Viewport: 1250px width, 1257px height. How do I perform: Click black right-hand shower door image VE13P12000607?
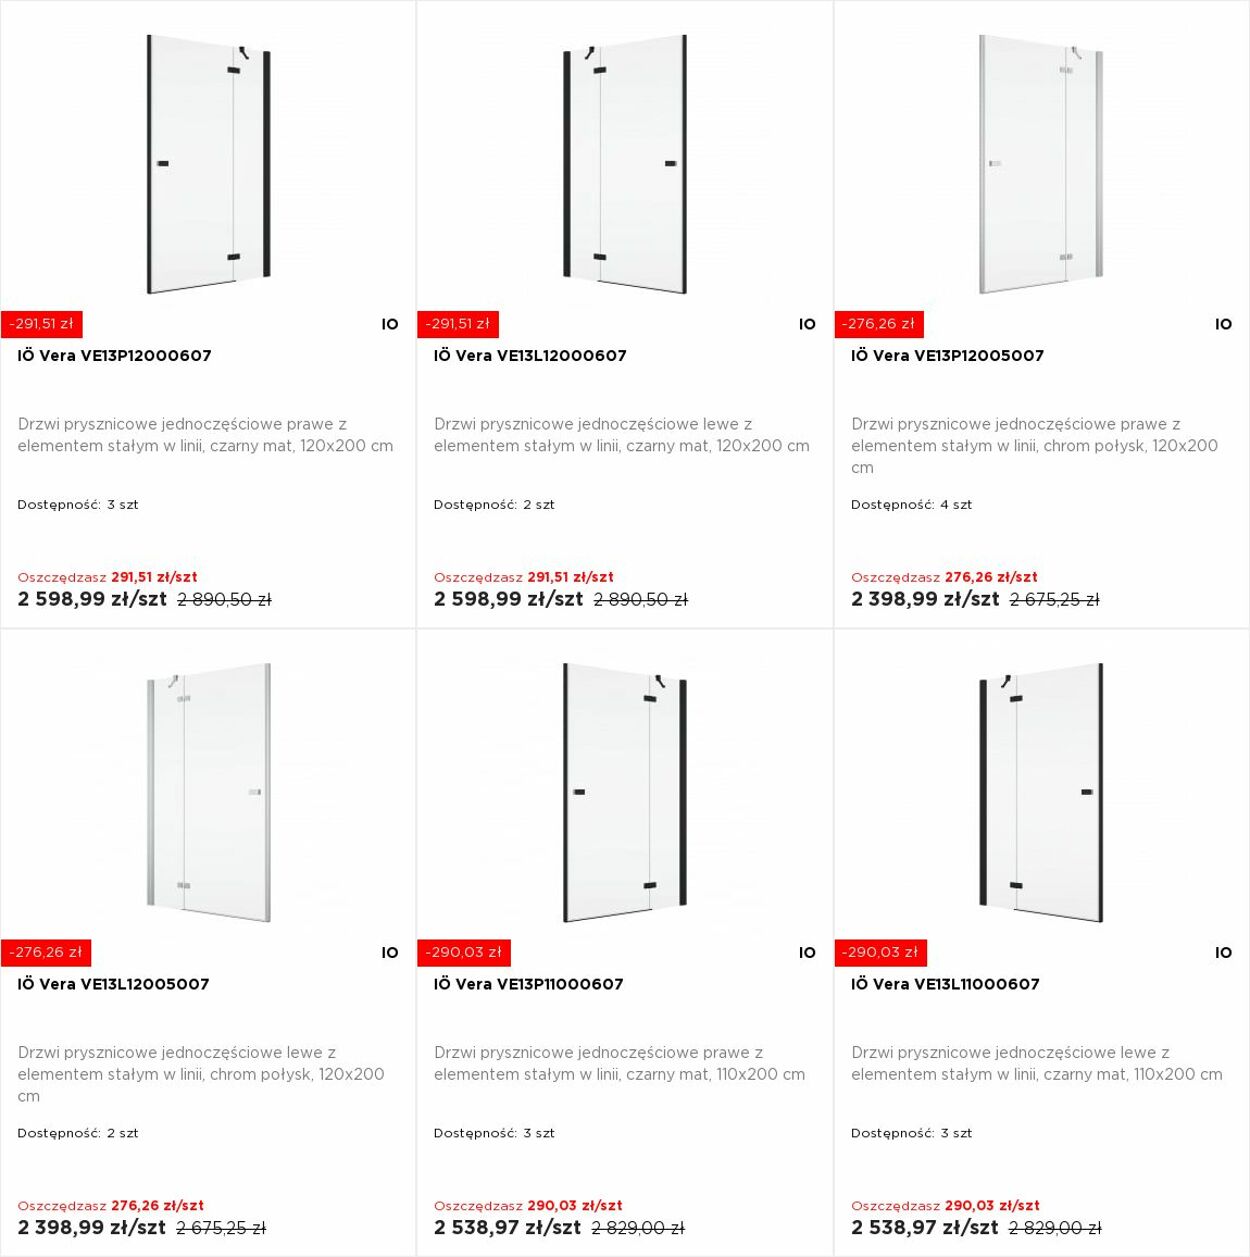208,165
